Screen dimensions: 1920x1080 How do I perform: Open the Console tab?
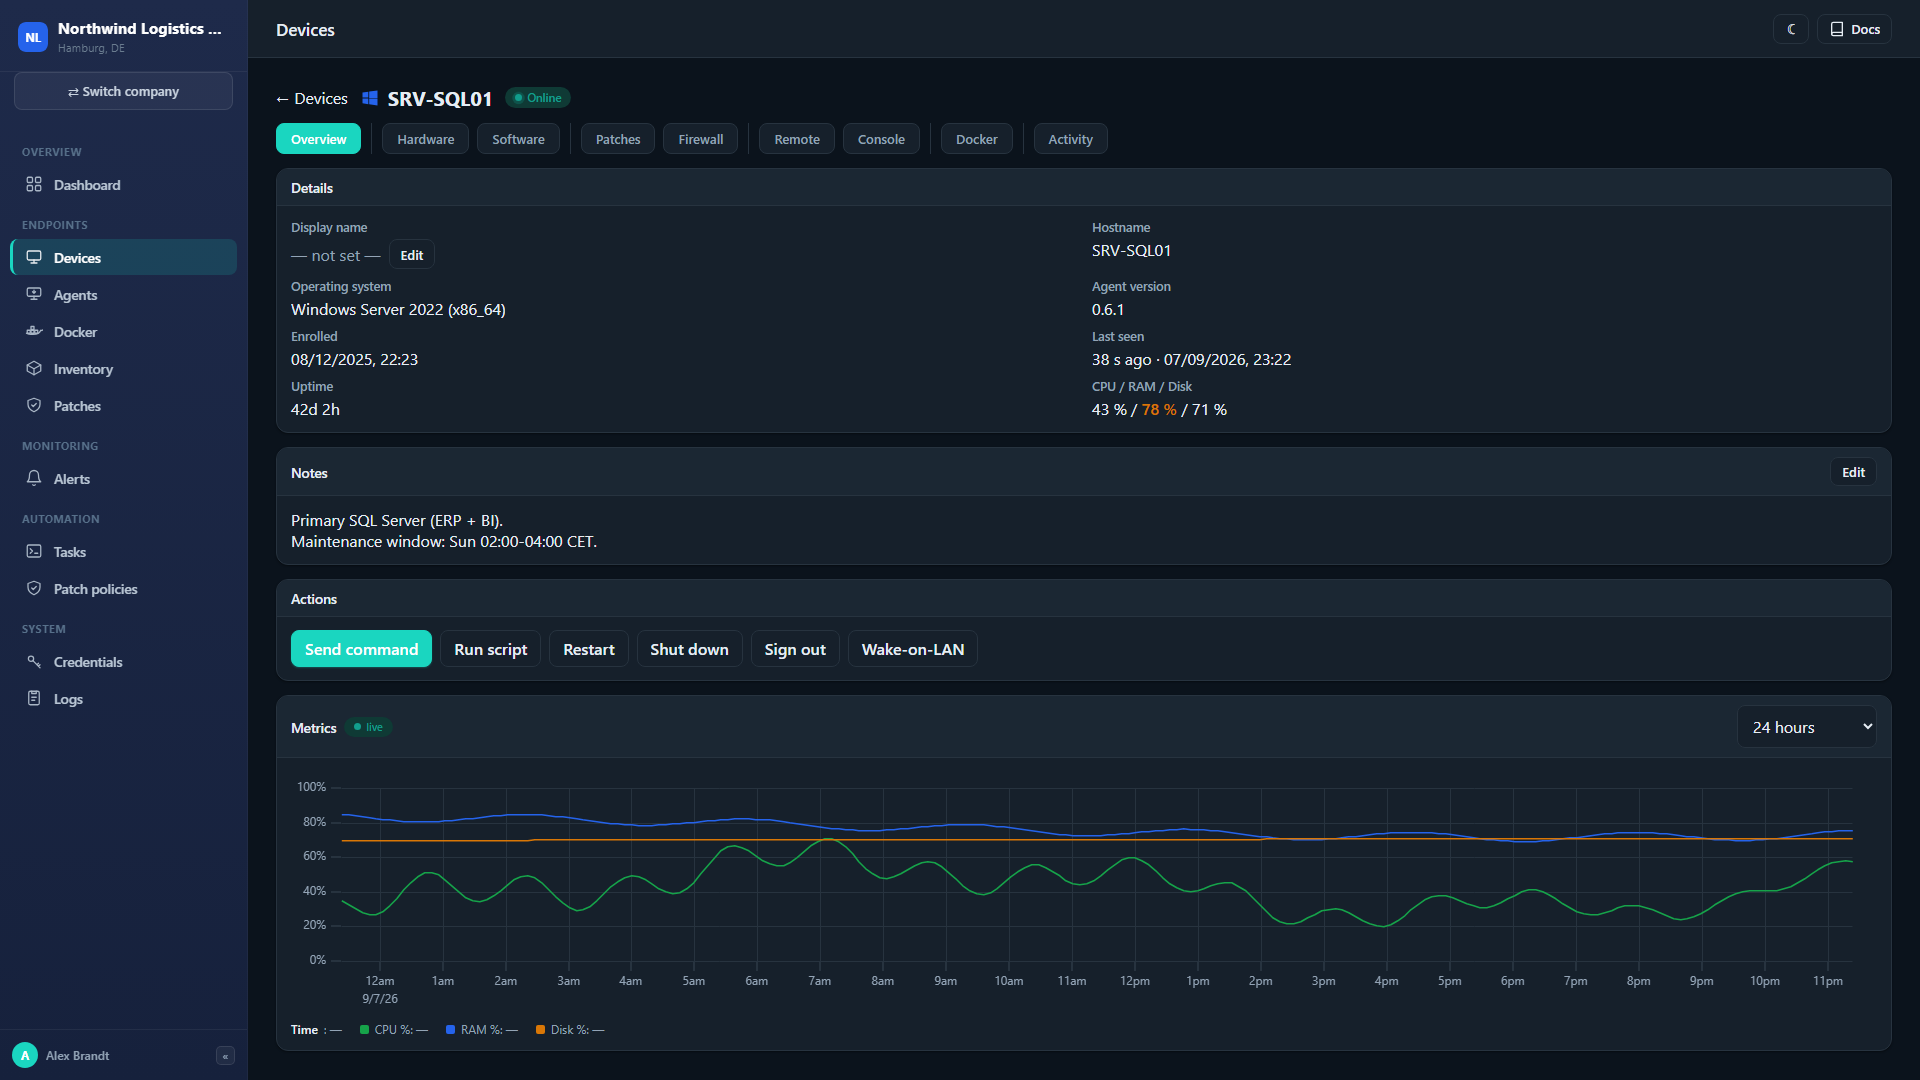coord(881,139)
